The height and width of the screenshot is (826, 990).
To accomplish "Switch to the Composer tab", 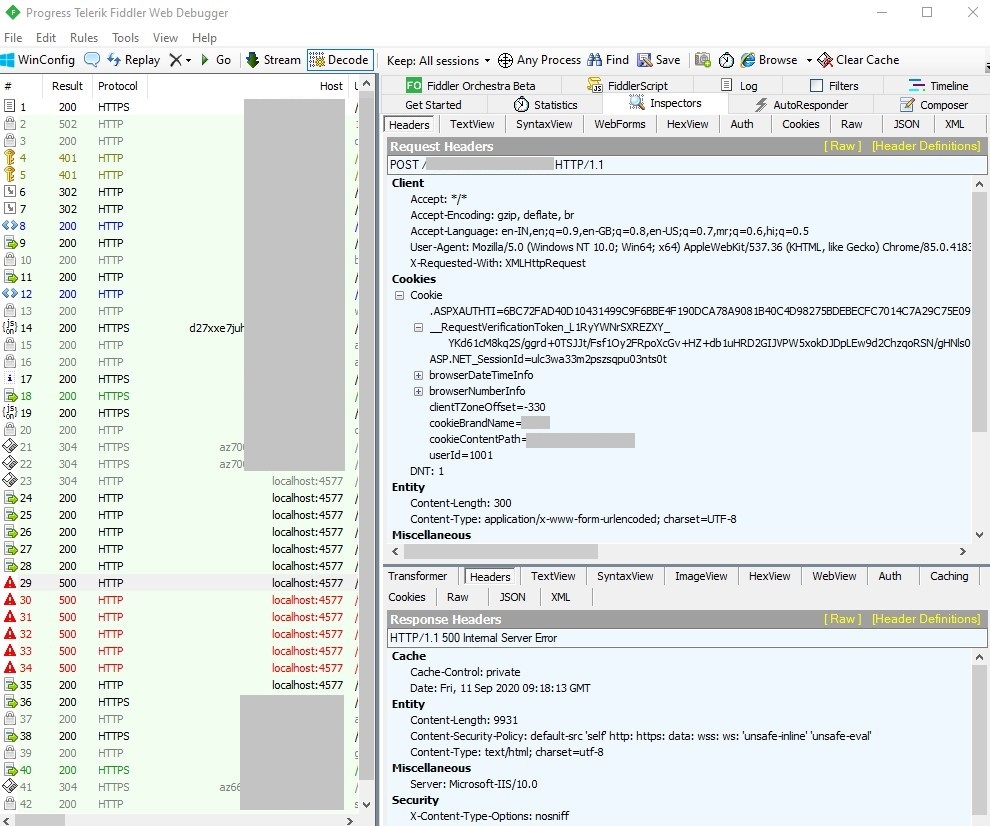I will 934,105.
